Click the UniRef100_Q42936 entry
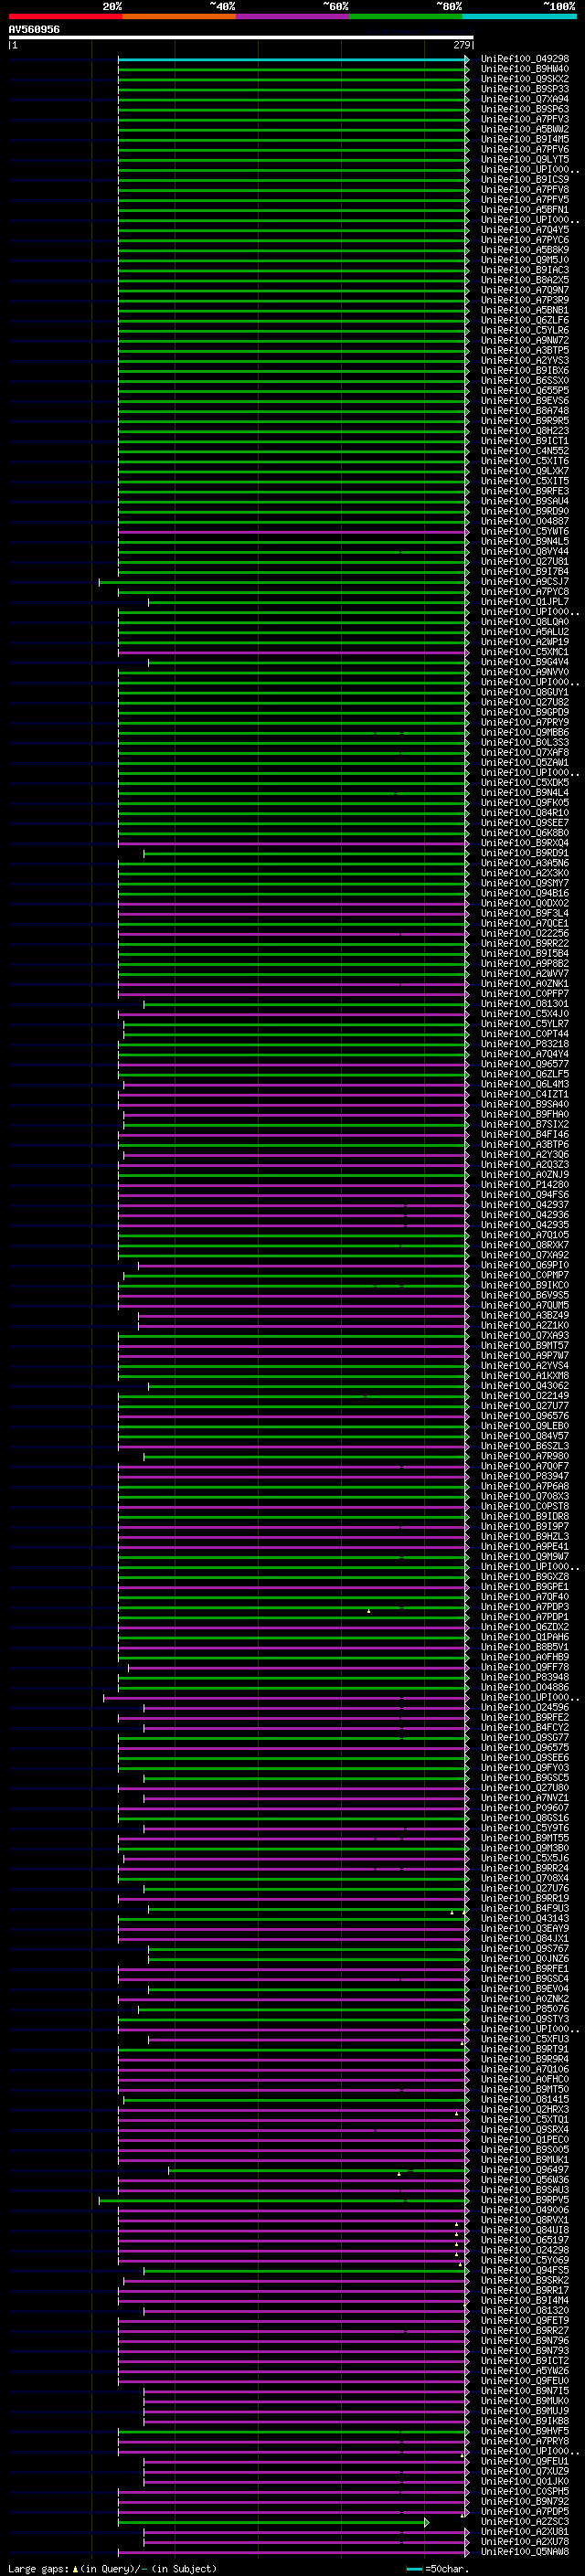Screen dimensions: 585x2576 coord(524,1215)
